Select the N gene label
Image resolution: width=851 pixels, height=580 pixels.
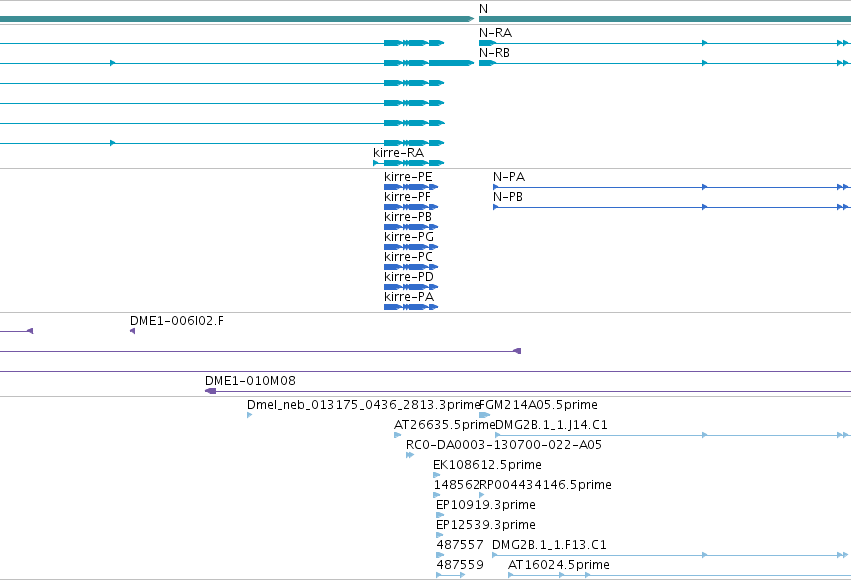click(483, 9)
